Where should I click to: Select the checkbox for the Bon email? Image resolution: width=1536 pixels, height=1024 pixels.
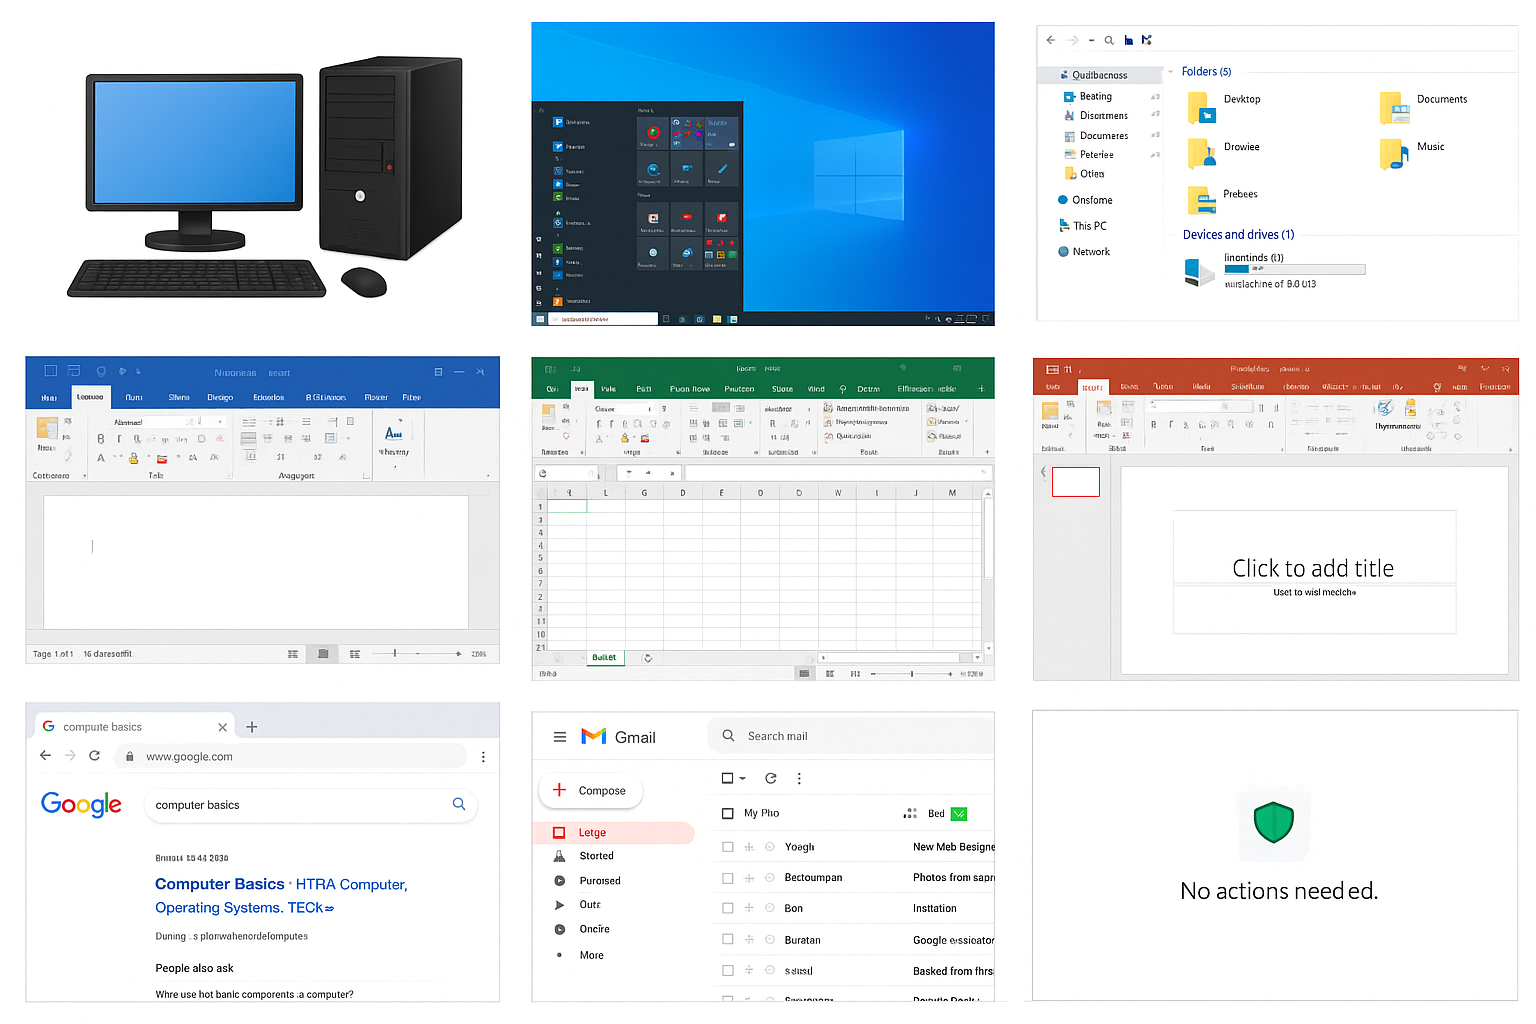pyautogui.click(x=728, y=908)
